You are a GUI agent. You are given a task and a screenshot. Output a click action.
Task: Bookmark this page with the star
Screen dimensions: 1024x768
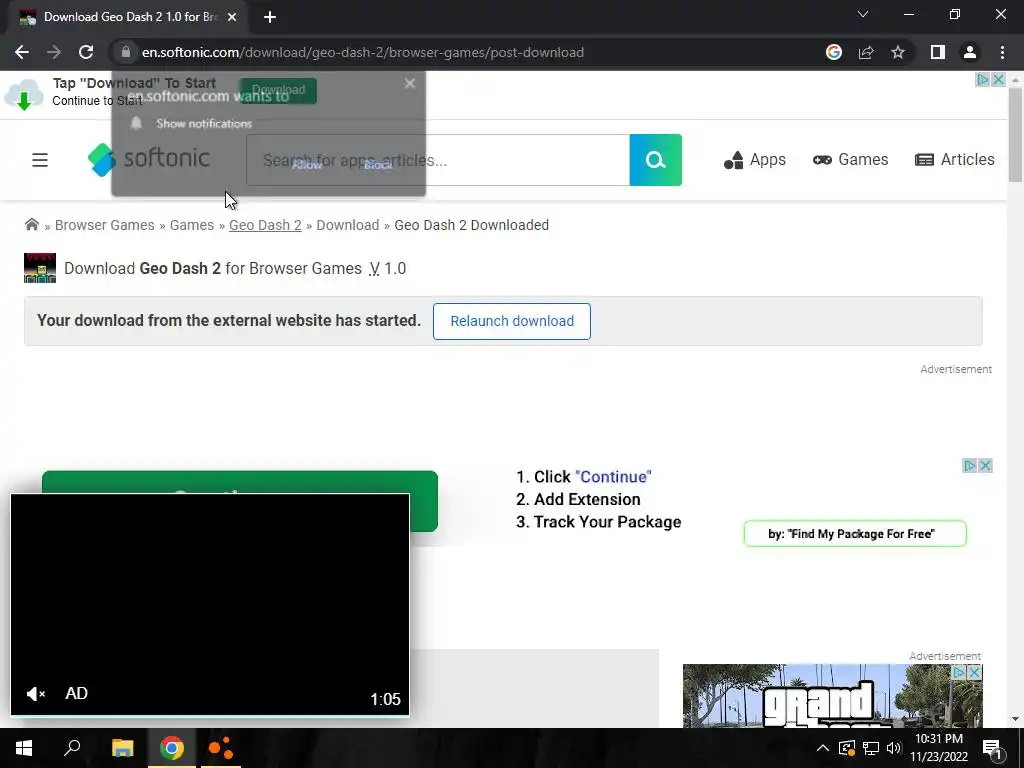898,52
